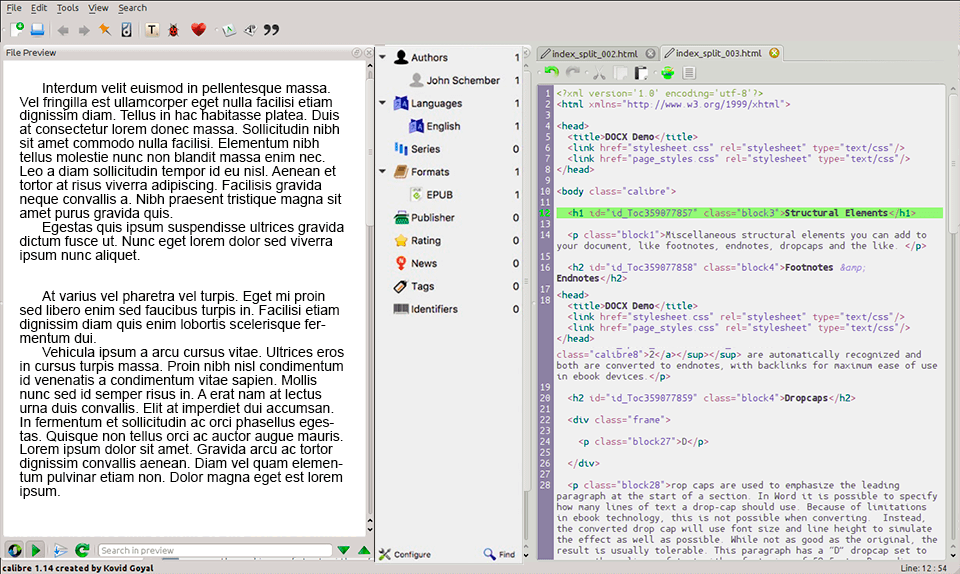Click the new file icon with green plus
This screenshot has height=574, width=960.
tap(17, 29)
